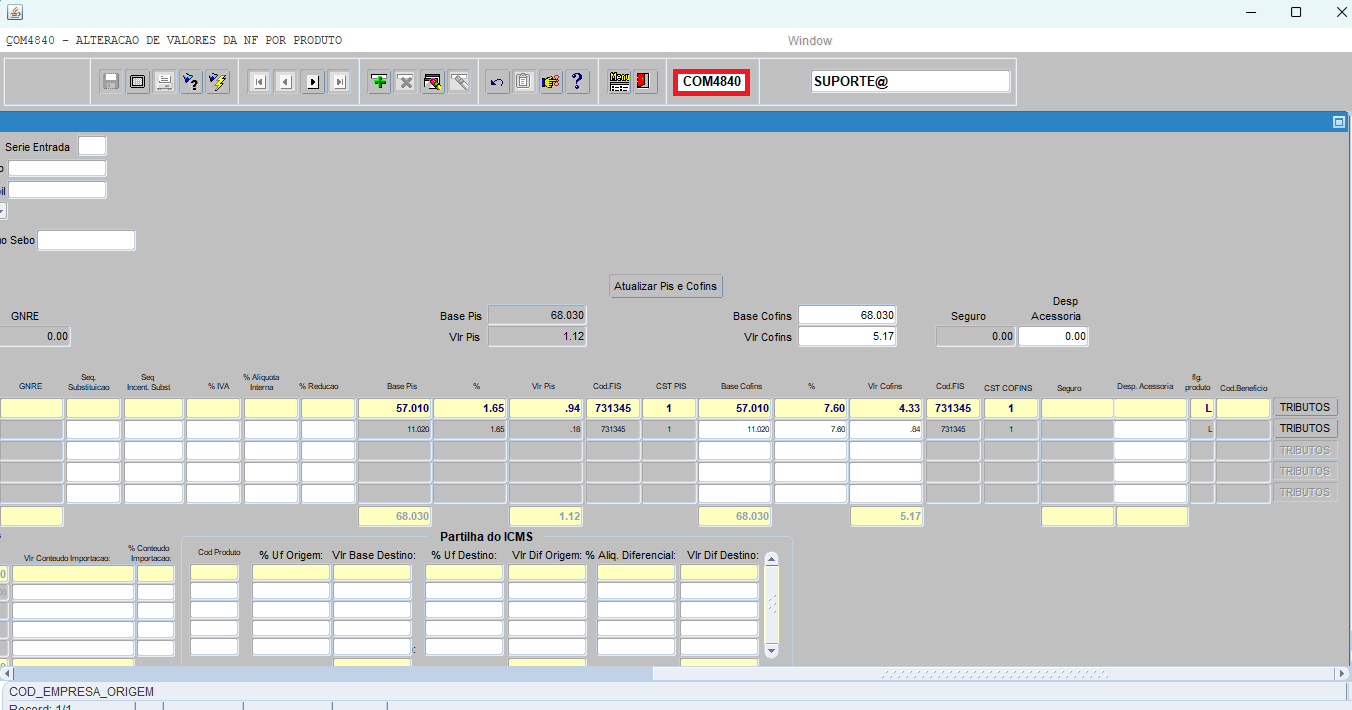Go to next record arrow
Image resolution: width=1352 pixels, height=710 pixels.
point(313,82)
